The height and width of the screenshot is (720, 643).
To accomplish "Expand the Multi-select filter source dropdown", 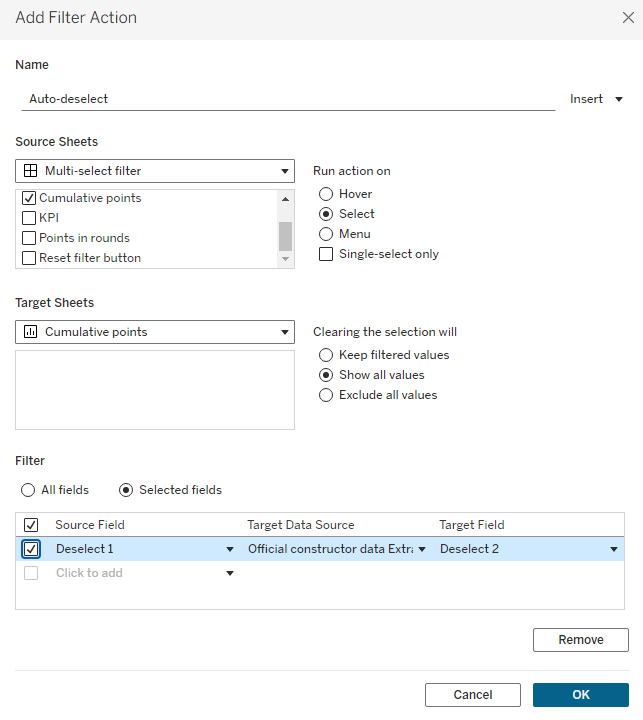I will (285, 171).
